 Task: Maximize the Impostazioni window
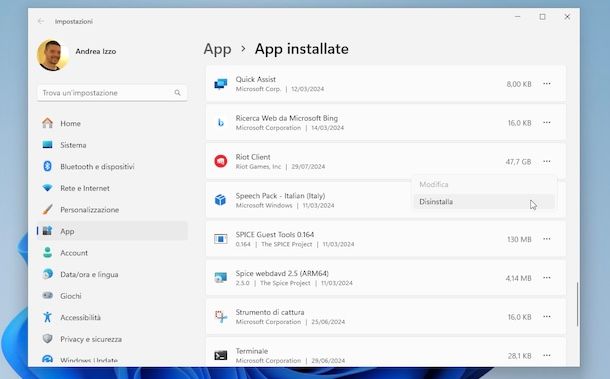(542, 17)
